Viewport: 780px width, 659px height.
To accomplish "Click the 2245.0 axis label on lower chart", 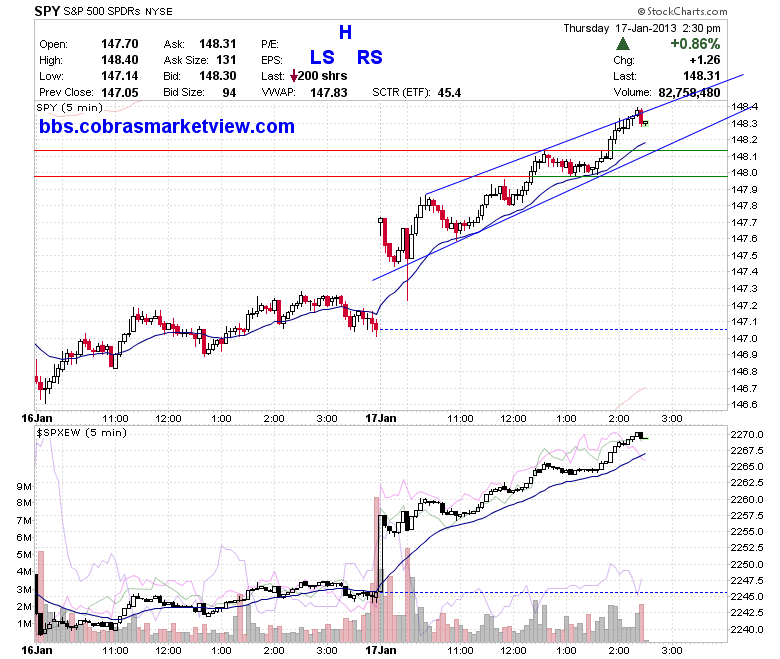I will click(x=747, y=596).
